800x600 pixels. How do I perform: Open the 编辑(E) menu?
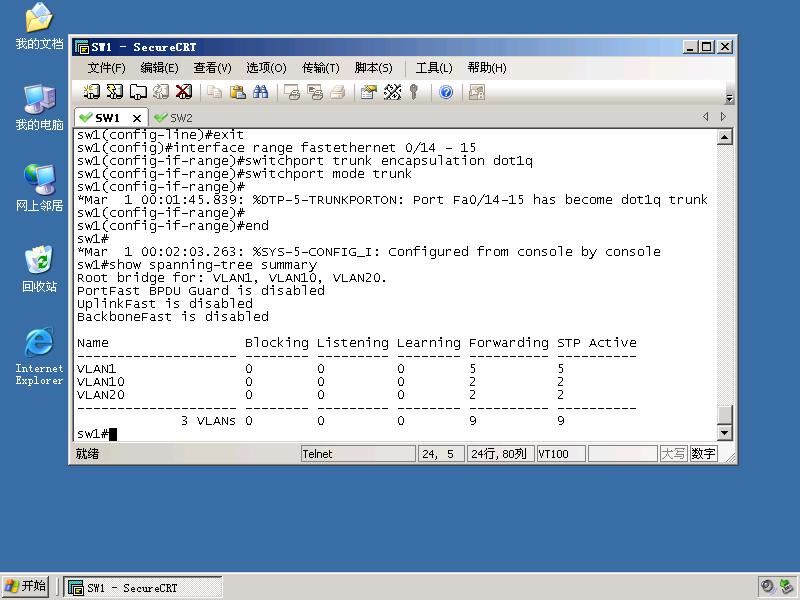point(159,68)
